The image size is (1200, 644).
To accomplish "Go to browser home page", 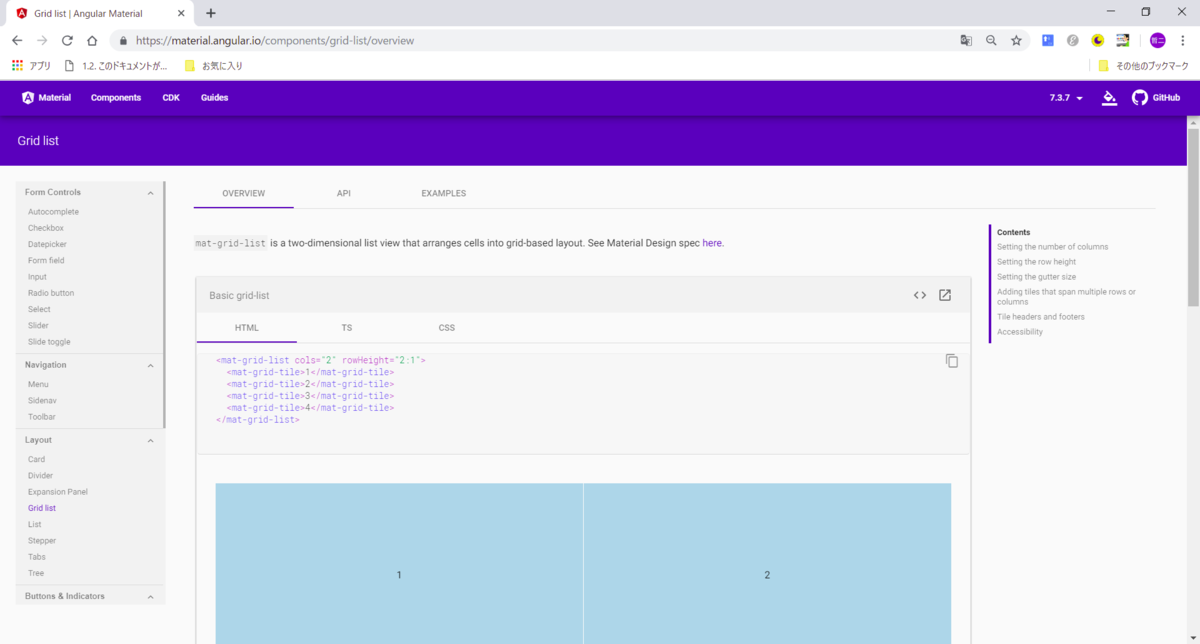I will click(x=92, y=41).
